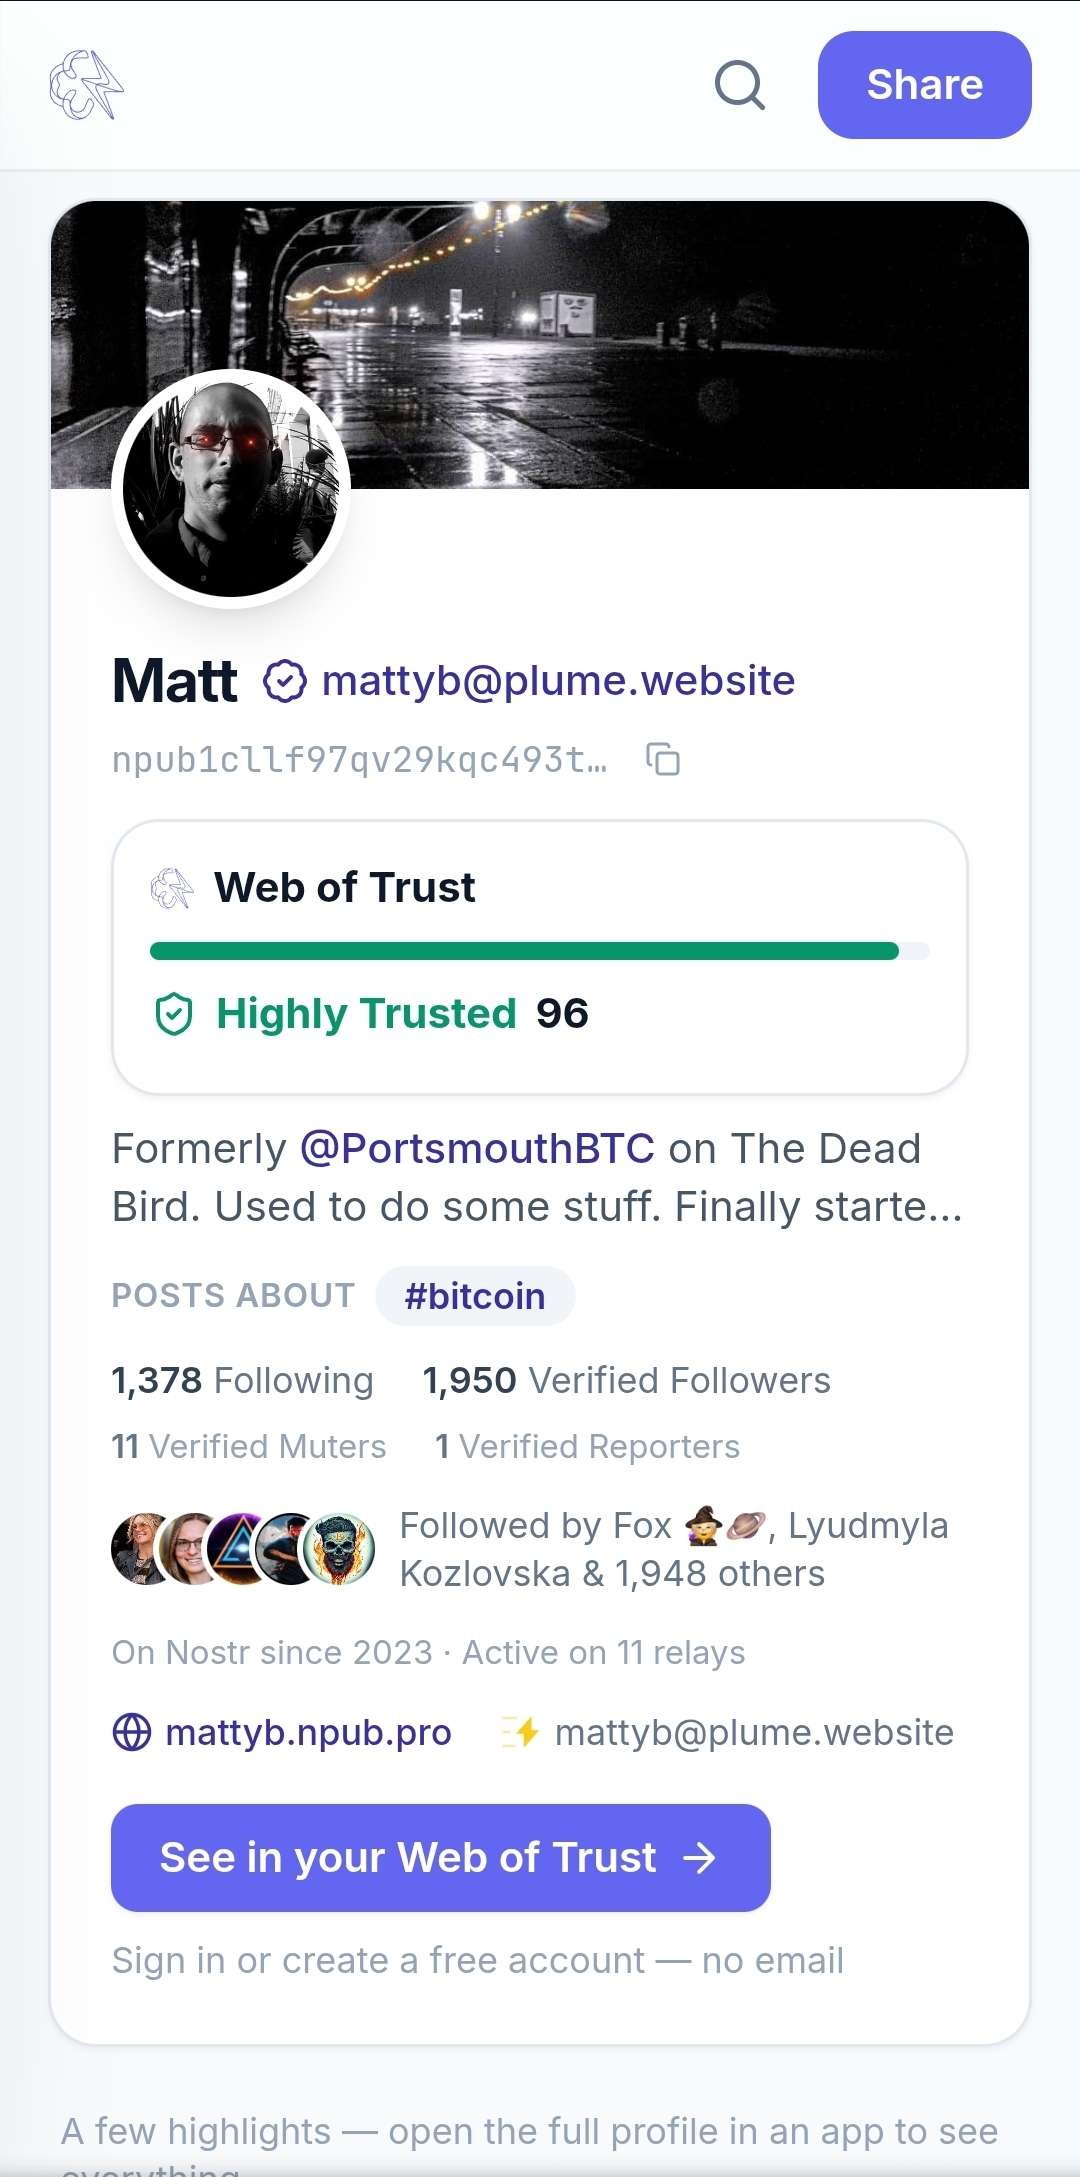This screenshot has height=2177, width=1080.
Task: Open Matt's profile avatar picture
Action: click(x=231, y=489)
